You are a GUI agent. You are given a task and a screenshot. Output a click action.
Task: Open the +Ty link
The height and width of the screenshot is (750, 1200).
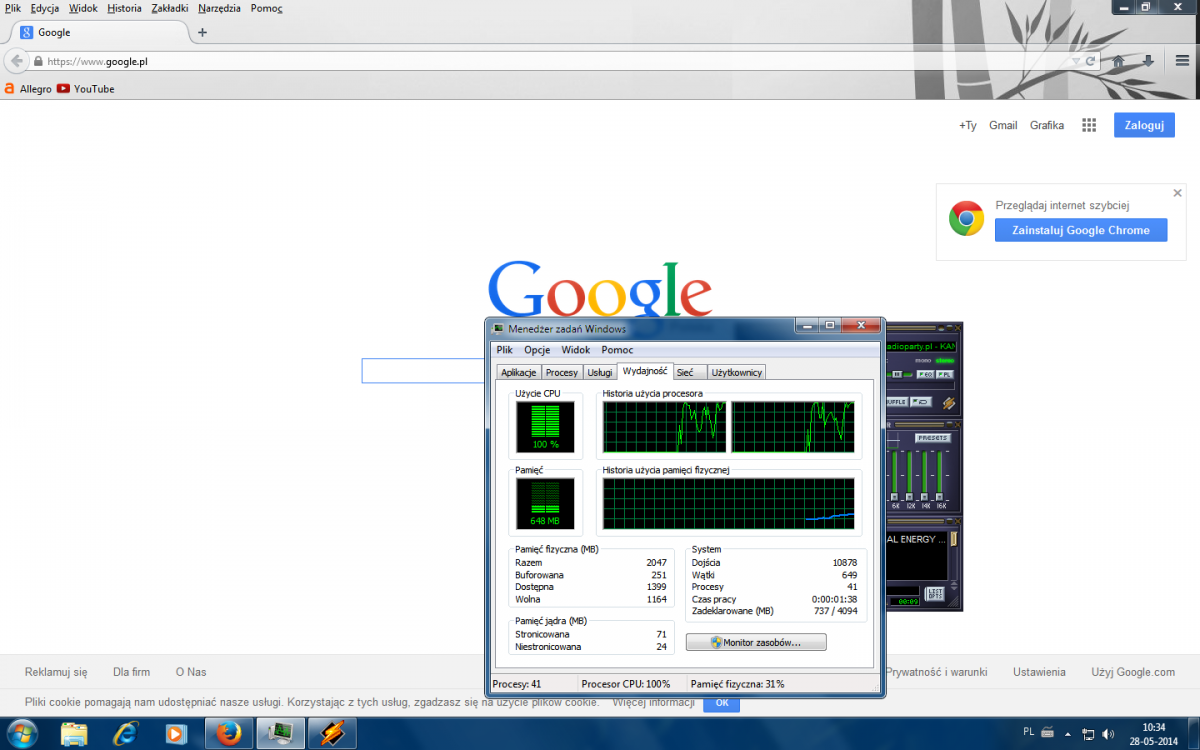click(967, 125)
